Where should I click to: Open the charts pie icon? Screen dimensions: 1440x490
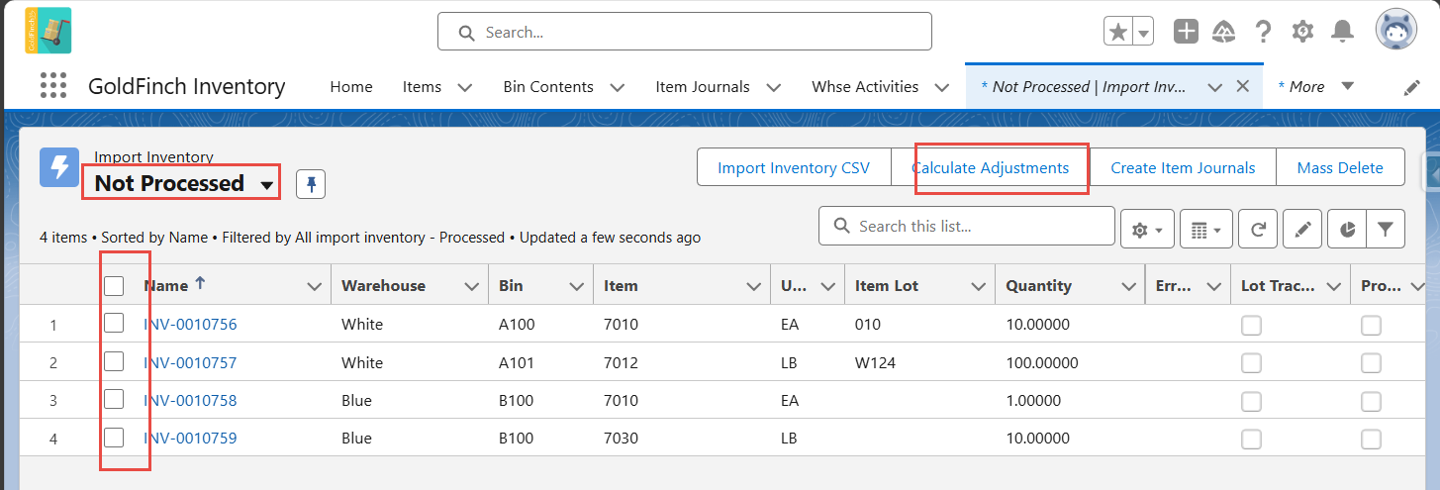point(1347,228)
